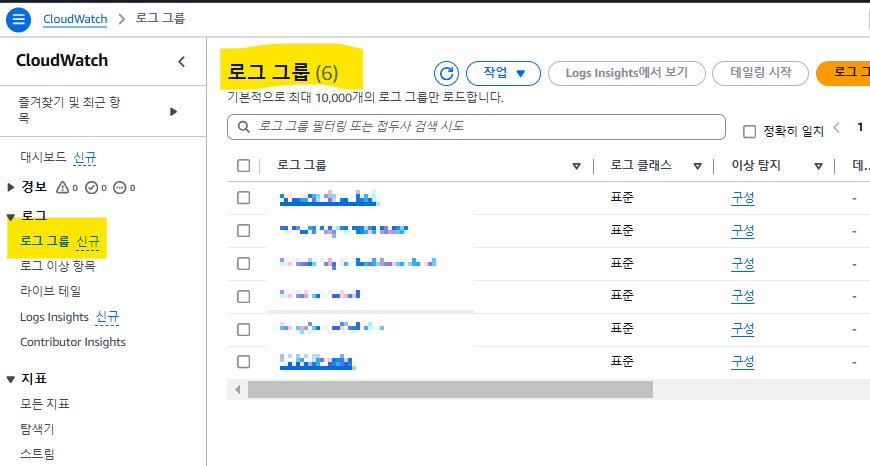Collapse the CloudWatch sidebar panel
Viewport: 870px width, 466px height.
(181, 62)
